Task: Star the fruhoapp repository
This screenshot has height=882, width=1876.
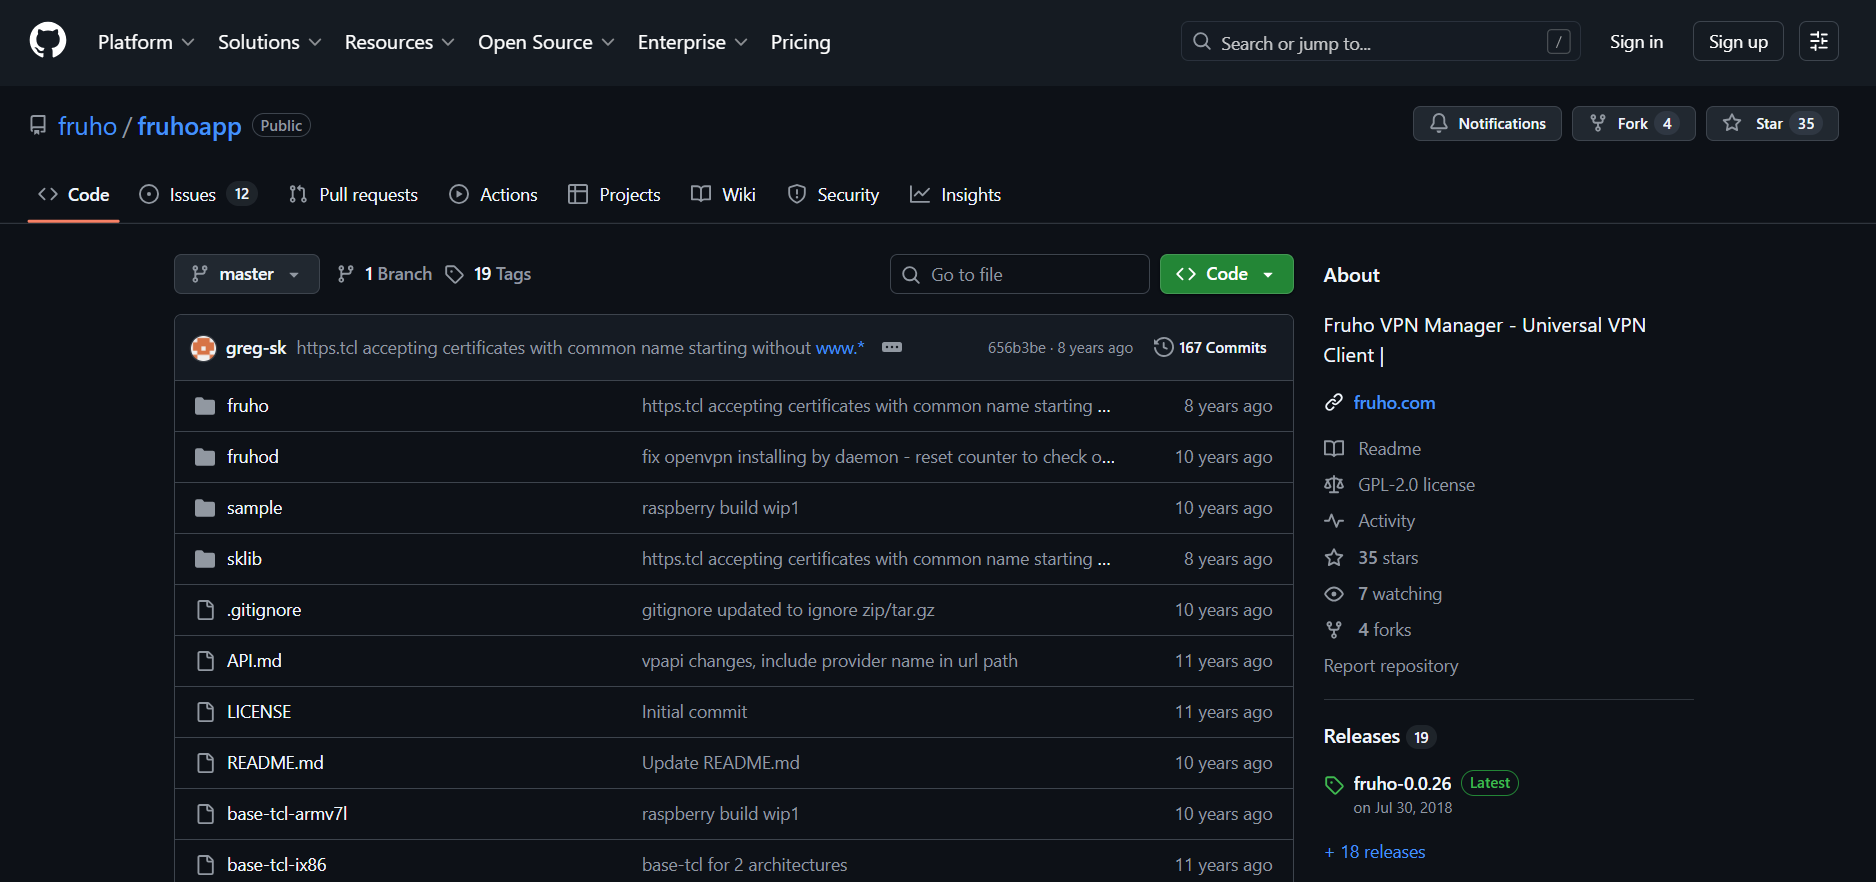Action: (1772, 123)
